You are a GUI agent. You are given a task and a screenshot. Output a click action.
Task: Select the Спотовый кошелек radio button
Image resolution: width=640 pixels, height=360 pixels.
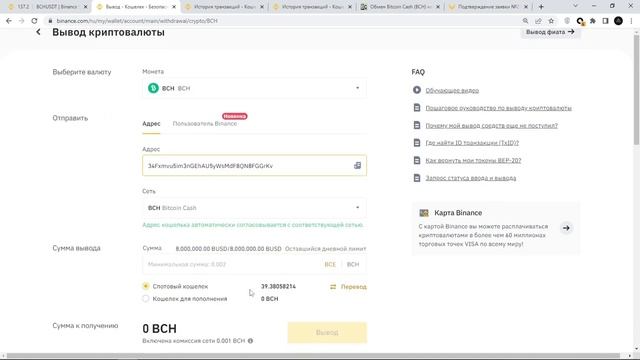coord(146,286)
